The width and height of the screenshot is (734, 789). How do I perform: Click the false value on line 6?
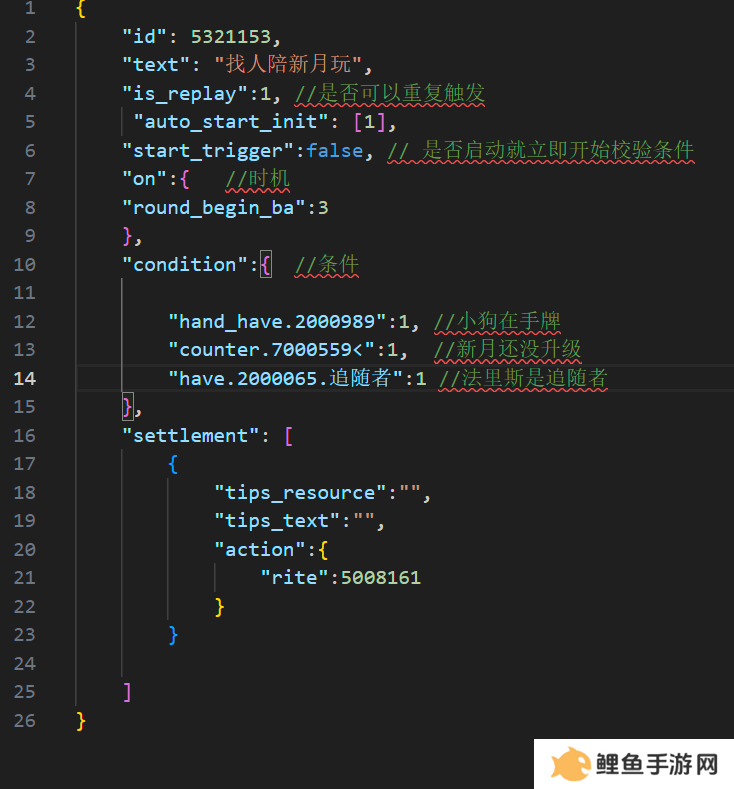[335, 150]
